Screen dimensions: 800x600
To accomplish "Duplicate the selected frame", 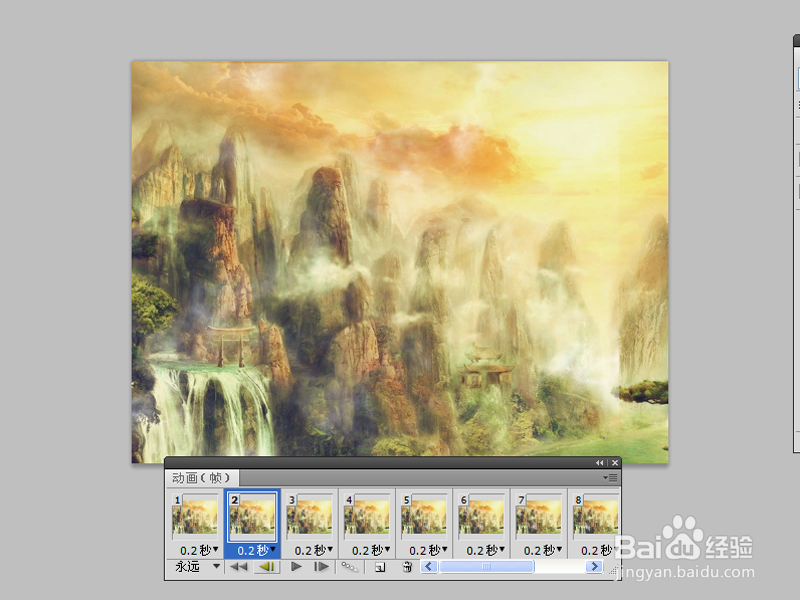I will click(380, 567).
